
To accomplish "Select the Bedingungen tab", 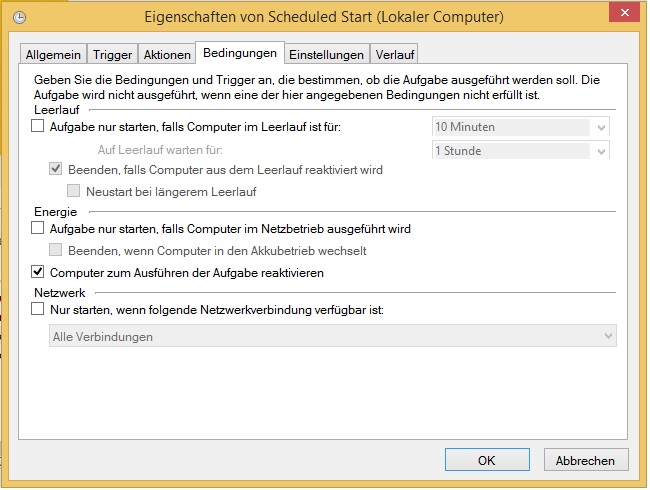I will click(239, 52).
